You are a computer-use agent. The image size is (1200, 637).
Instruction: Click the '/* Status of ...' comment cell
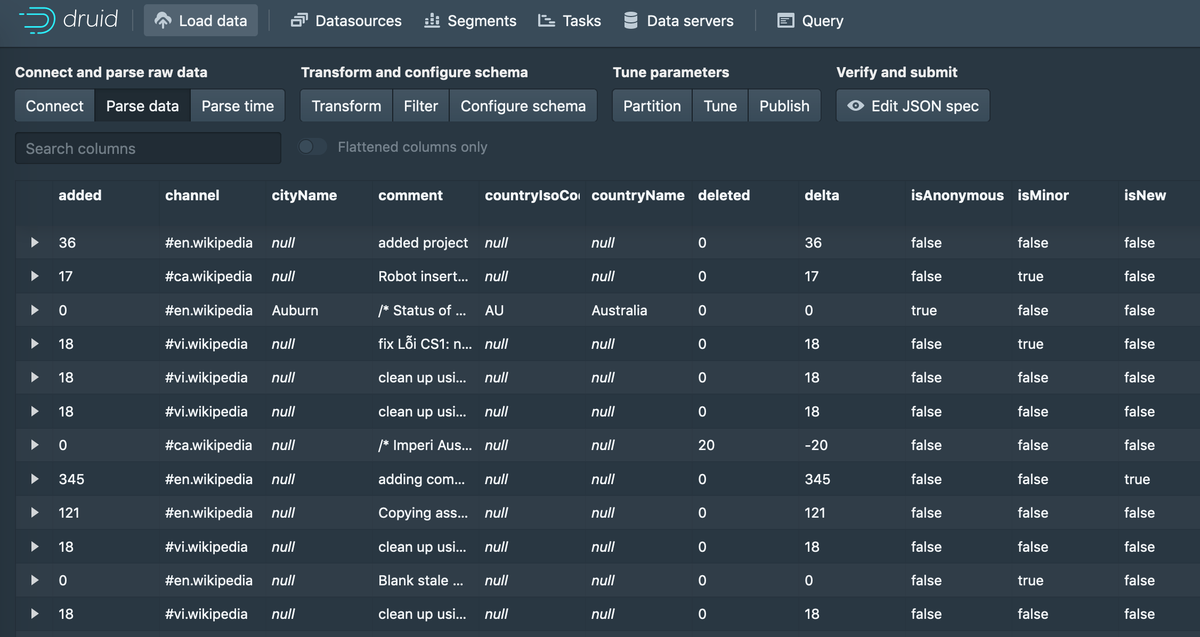click(x=422, y=311)
